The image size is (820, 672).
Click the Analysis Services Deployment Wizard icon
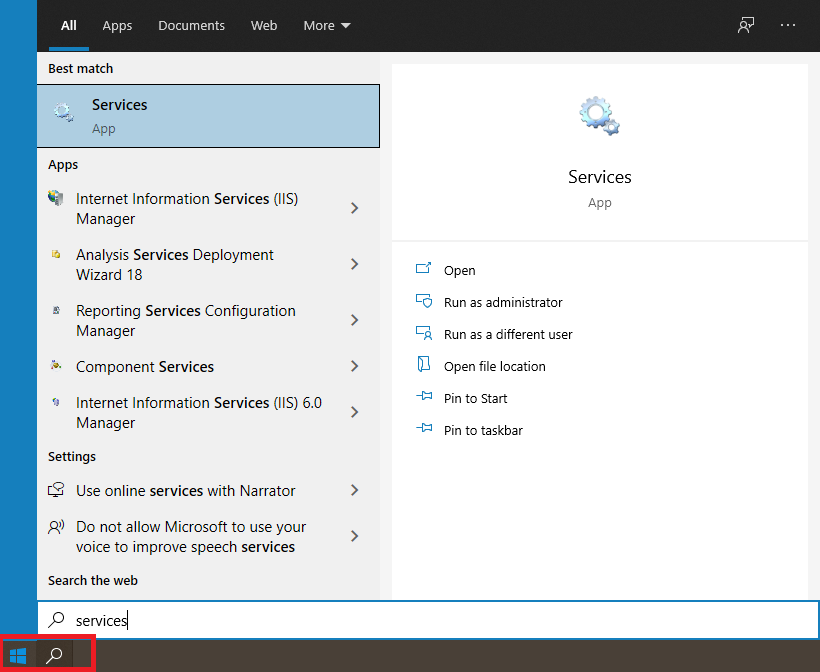[x=55, y=254]
